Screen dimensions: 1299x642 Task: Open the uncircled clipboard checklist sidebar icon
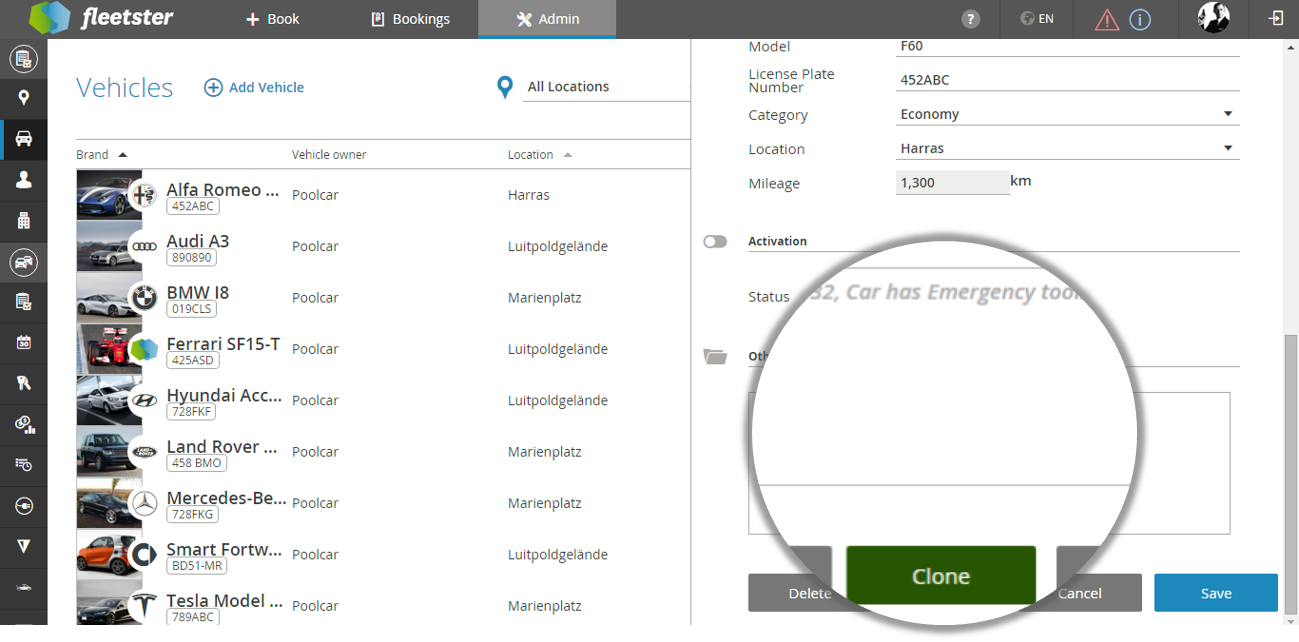point(24,302)
